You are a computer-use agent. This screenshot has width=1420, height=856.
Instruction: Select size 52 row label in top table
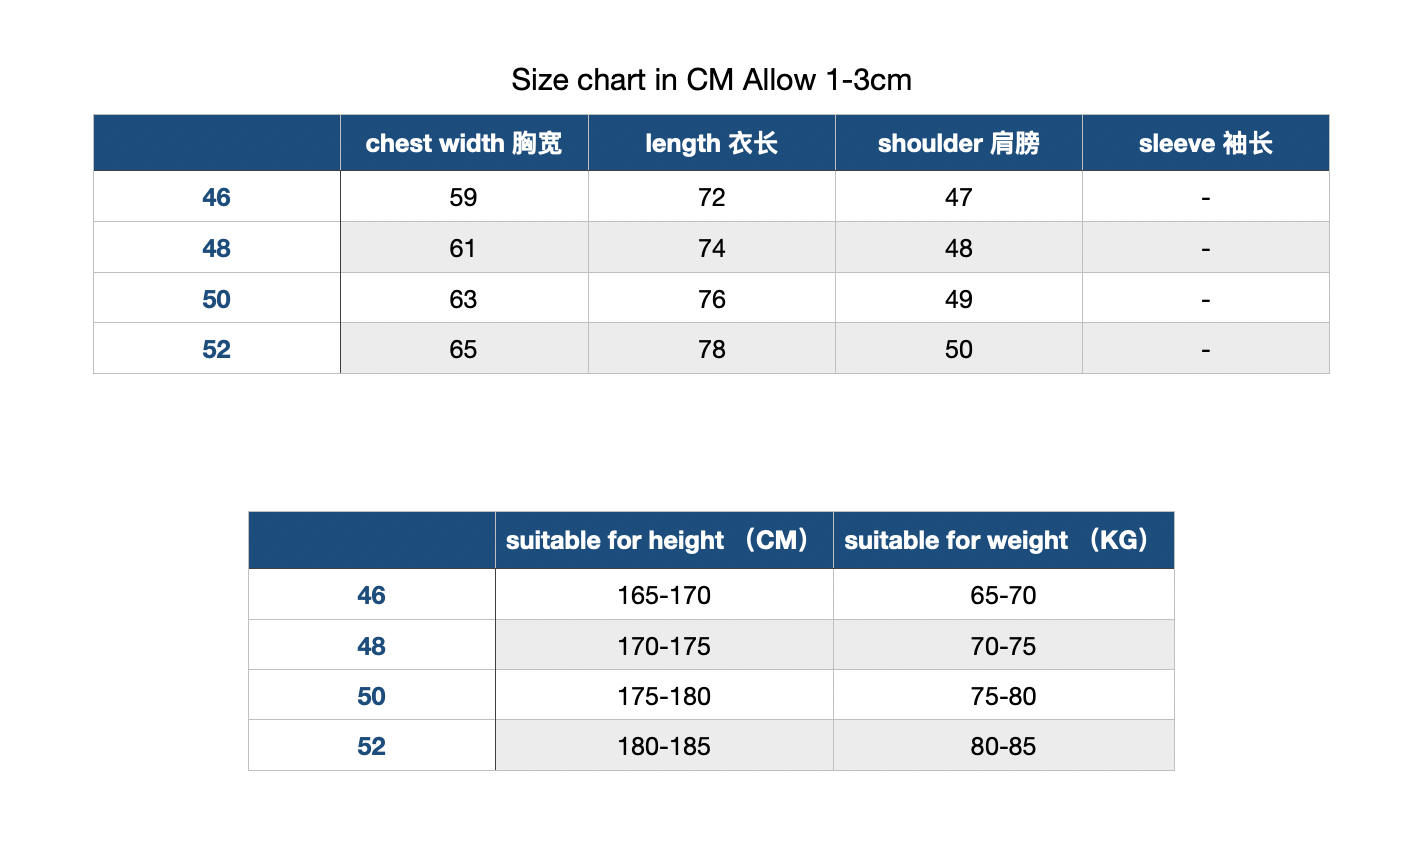click(x=216, y=349)
